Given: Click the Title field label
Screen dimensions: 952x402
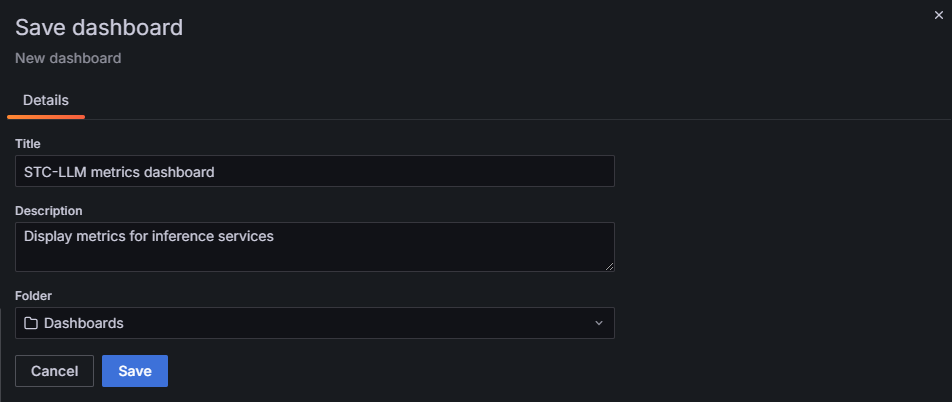Looking at the screenshot, I should pos(27,144).
